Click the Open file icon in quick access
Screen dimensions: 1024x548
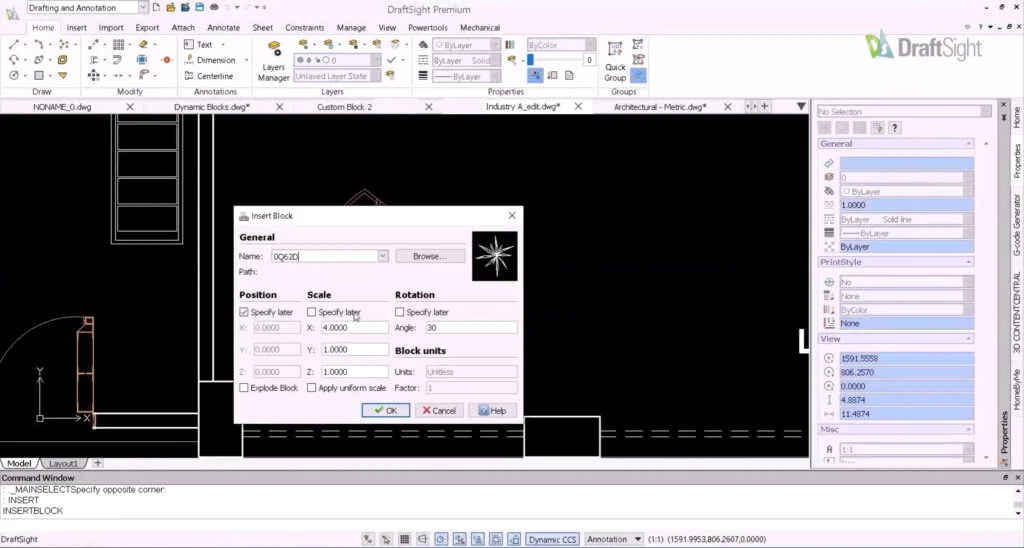point(170,7)
